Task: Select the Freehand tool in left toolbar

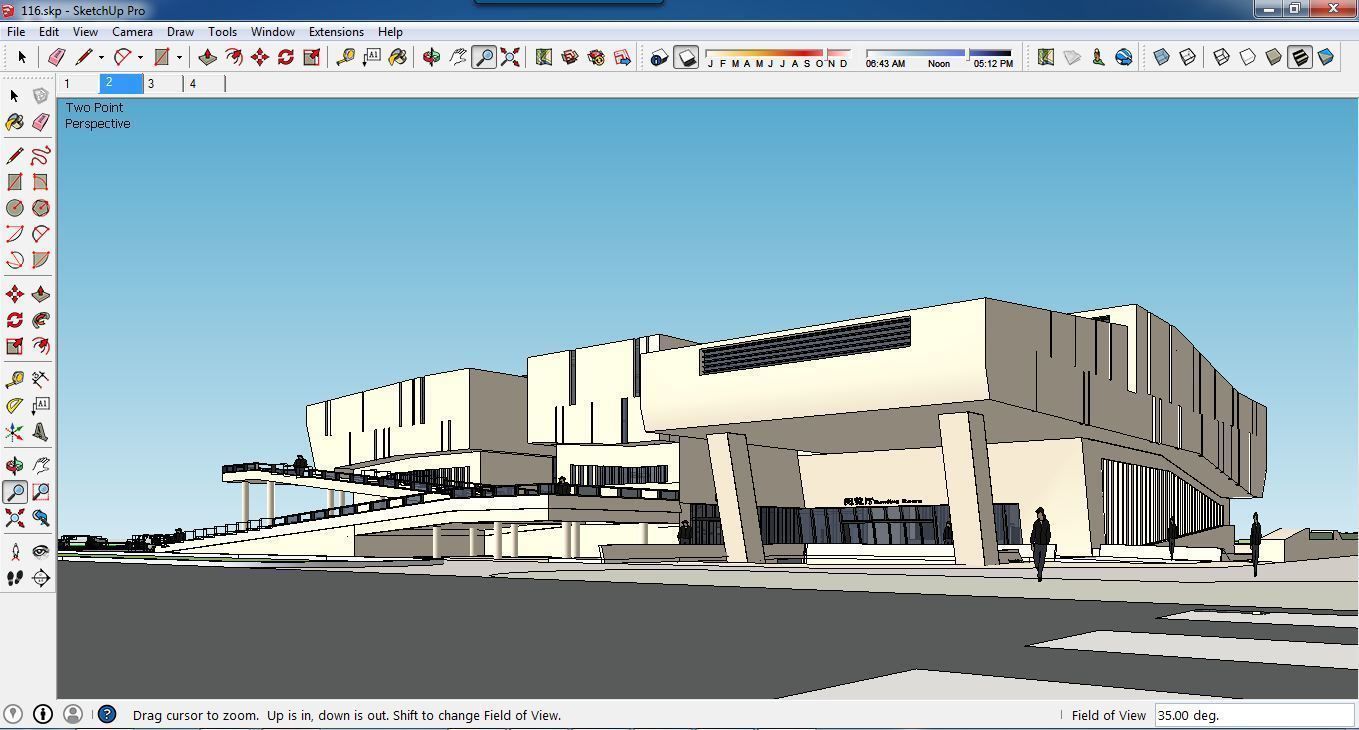Action: pos(40,156)
